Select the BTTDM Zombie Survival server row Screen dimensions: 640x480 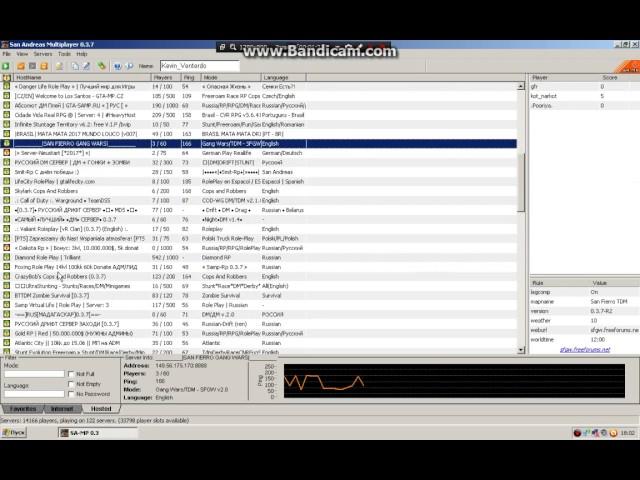pyautogui.click(x=259, y=296)
